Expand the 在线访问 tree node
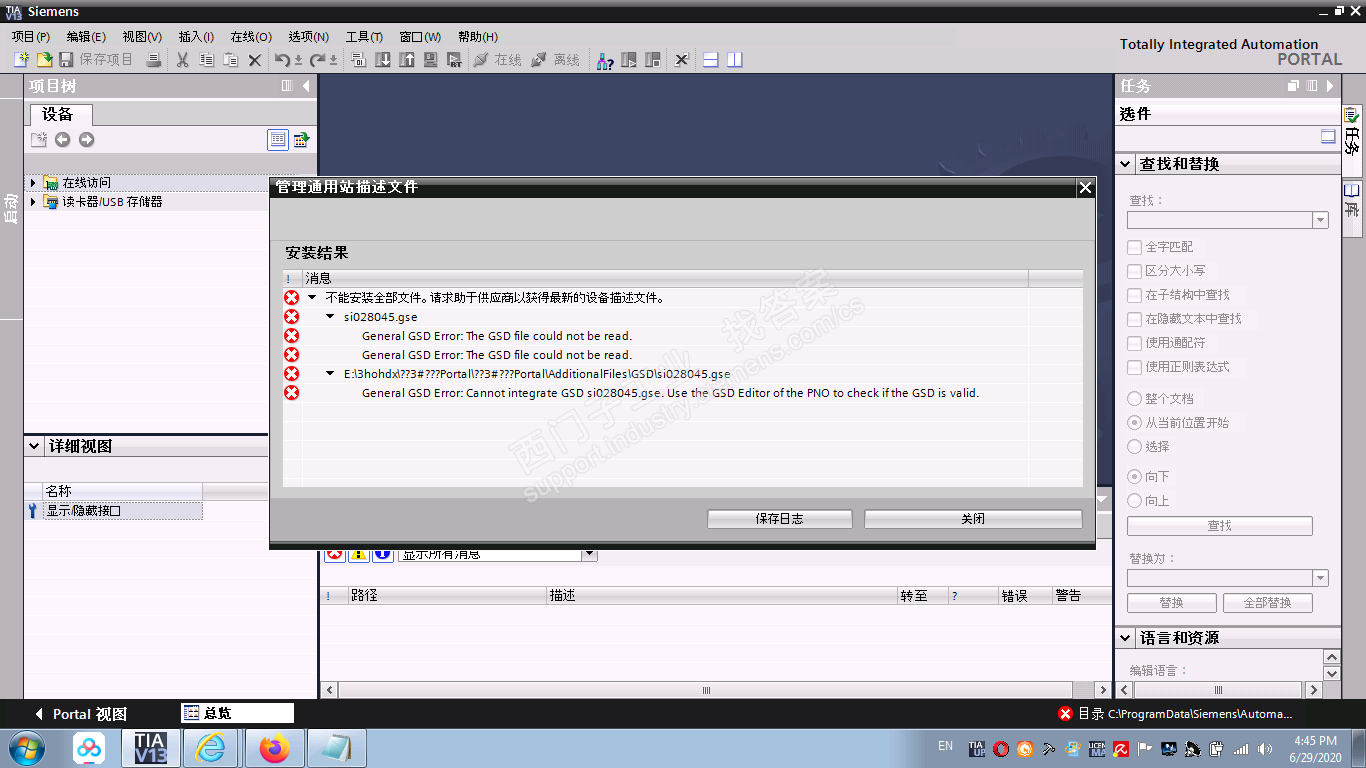 33,183
